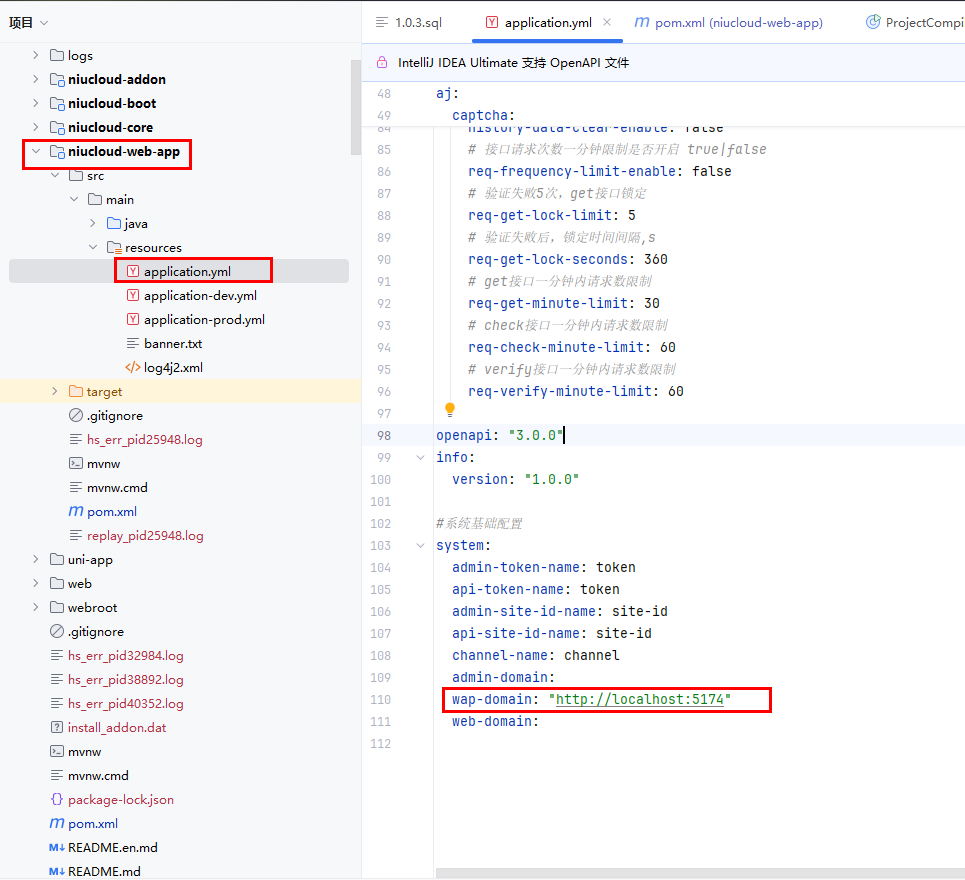Click the Maven pom.xml icon under niucloud-web-app
The height and width of the screenshot is (880, 965).
(76, 512)
